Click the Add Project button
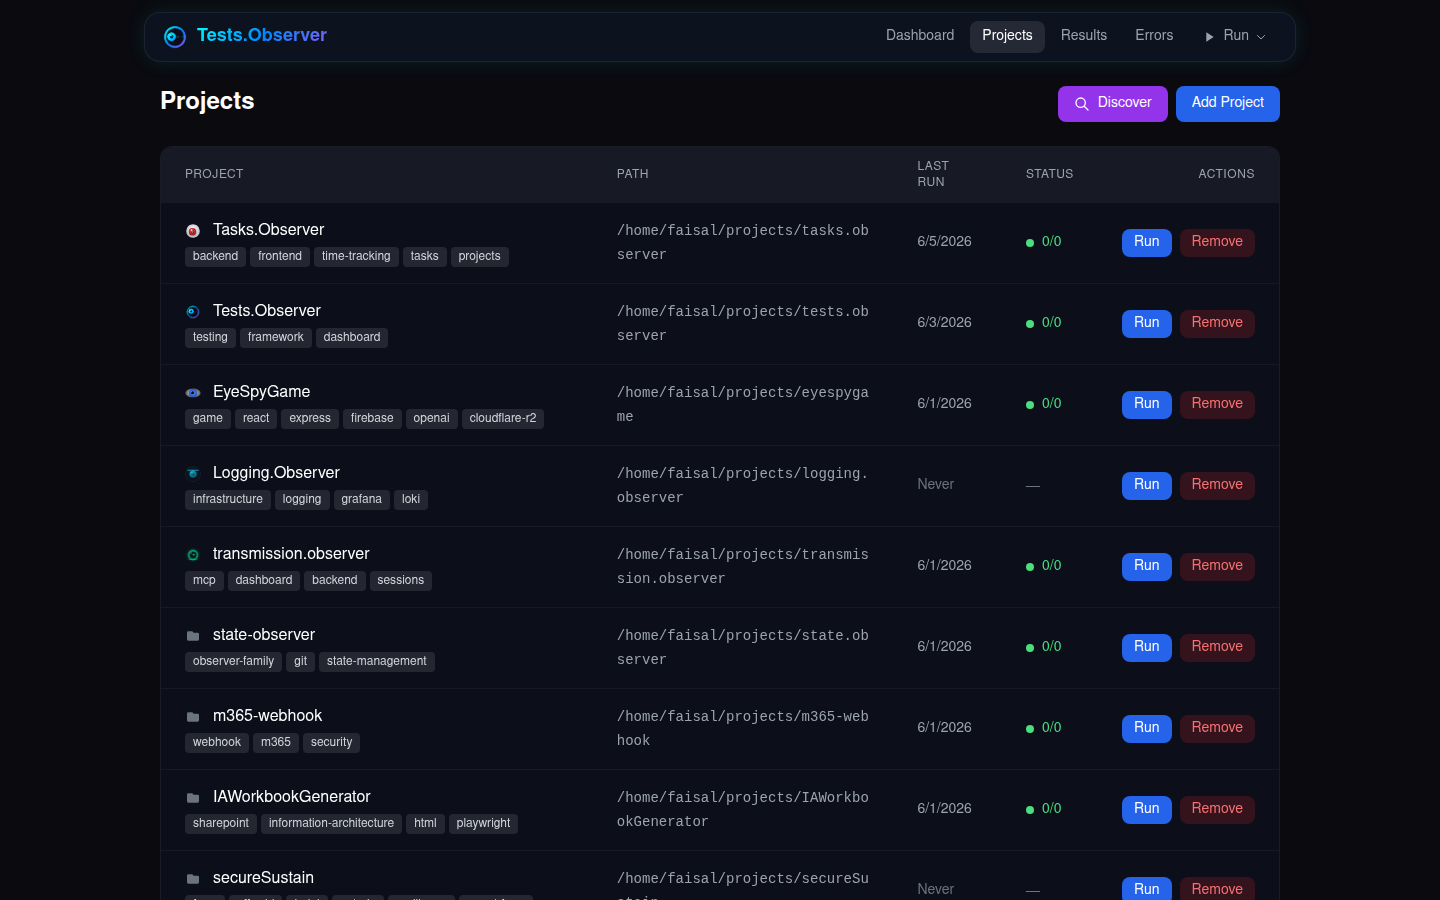The height and width of the screenshot is (900, 1440). pos(1228,103)
